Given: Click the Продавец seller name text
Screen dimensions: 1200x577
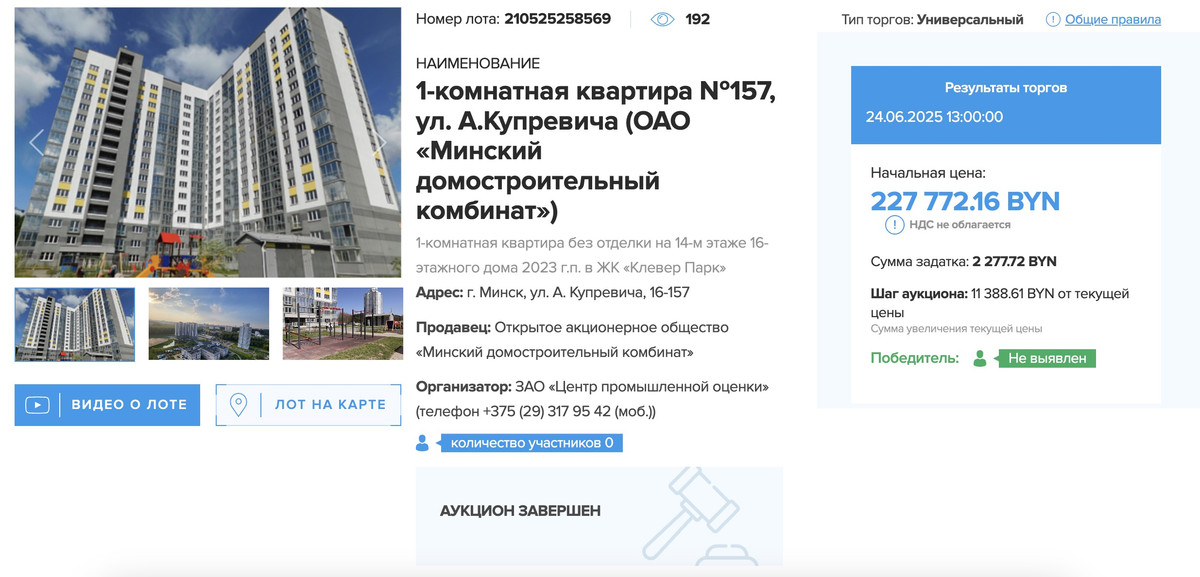Looking at the screenshot, I should coord(572,340).
